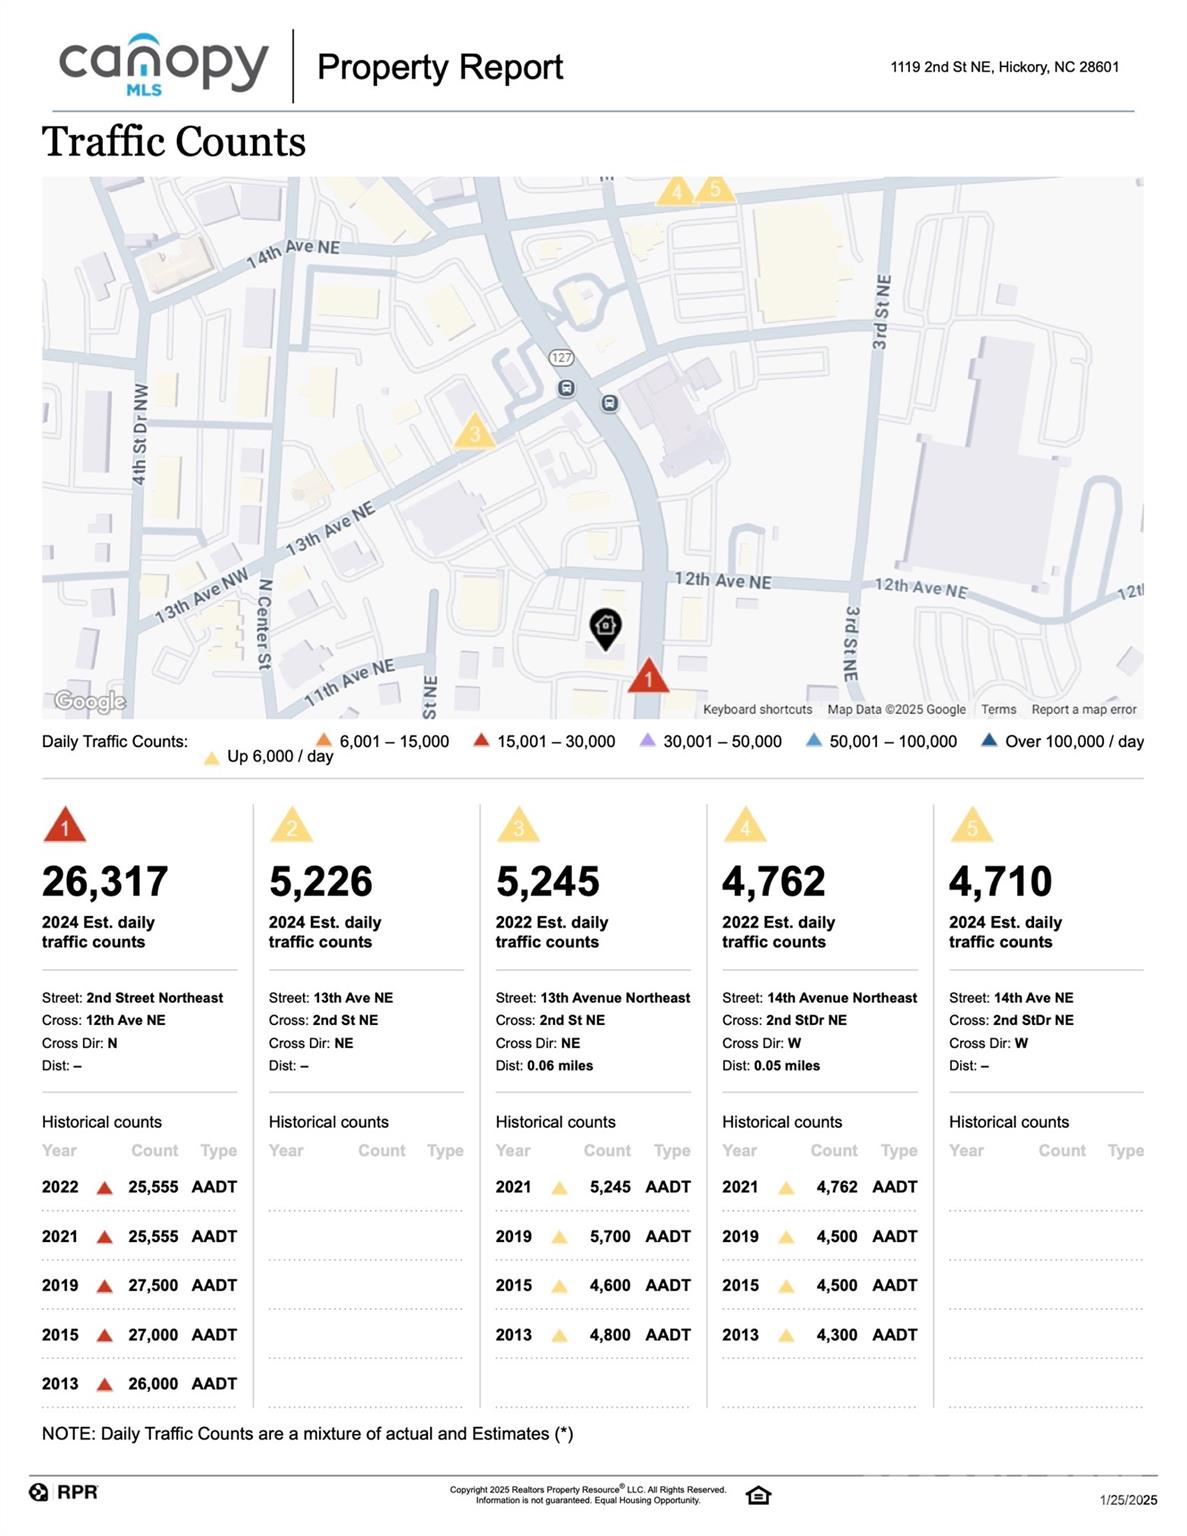Click the Canopy MLS logo
The height and width of the screenshot is (1536, 1187).
(163, 65)
